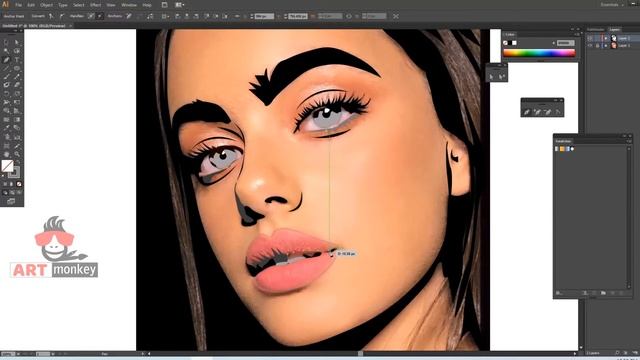The image size is (640, 360).
Task: Select the Magic Wand tool
Action: 6,51
